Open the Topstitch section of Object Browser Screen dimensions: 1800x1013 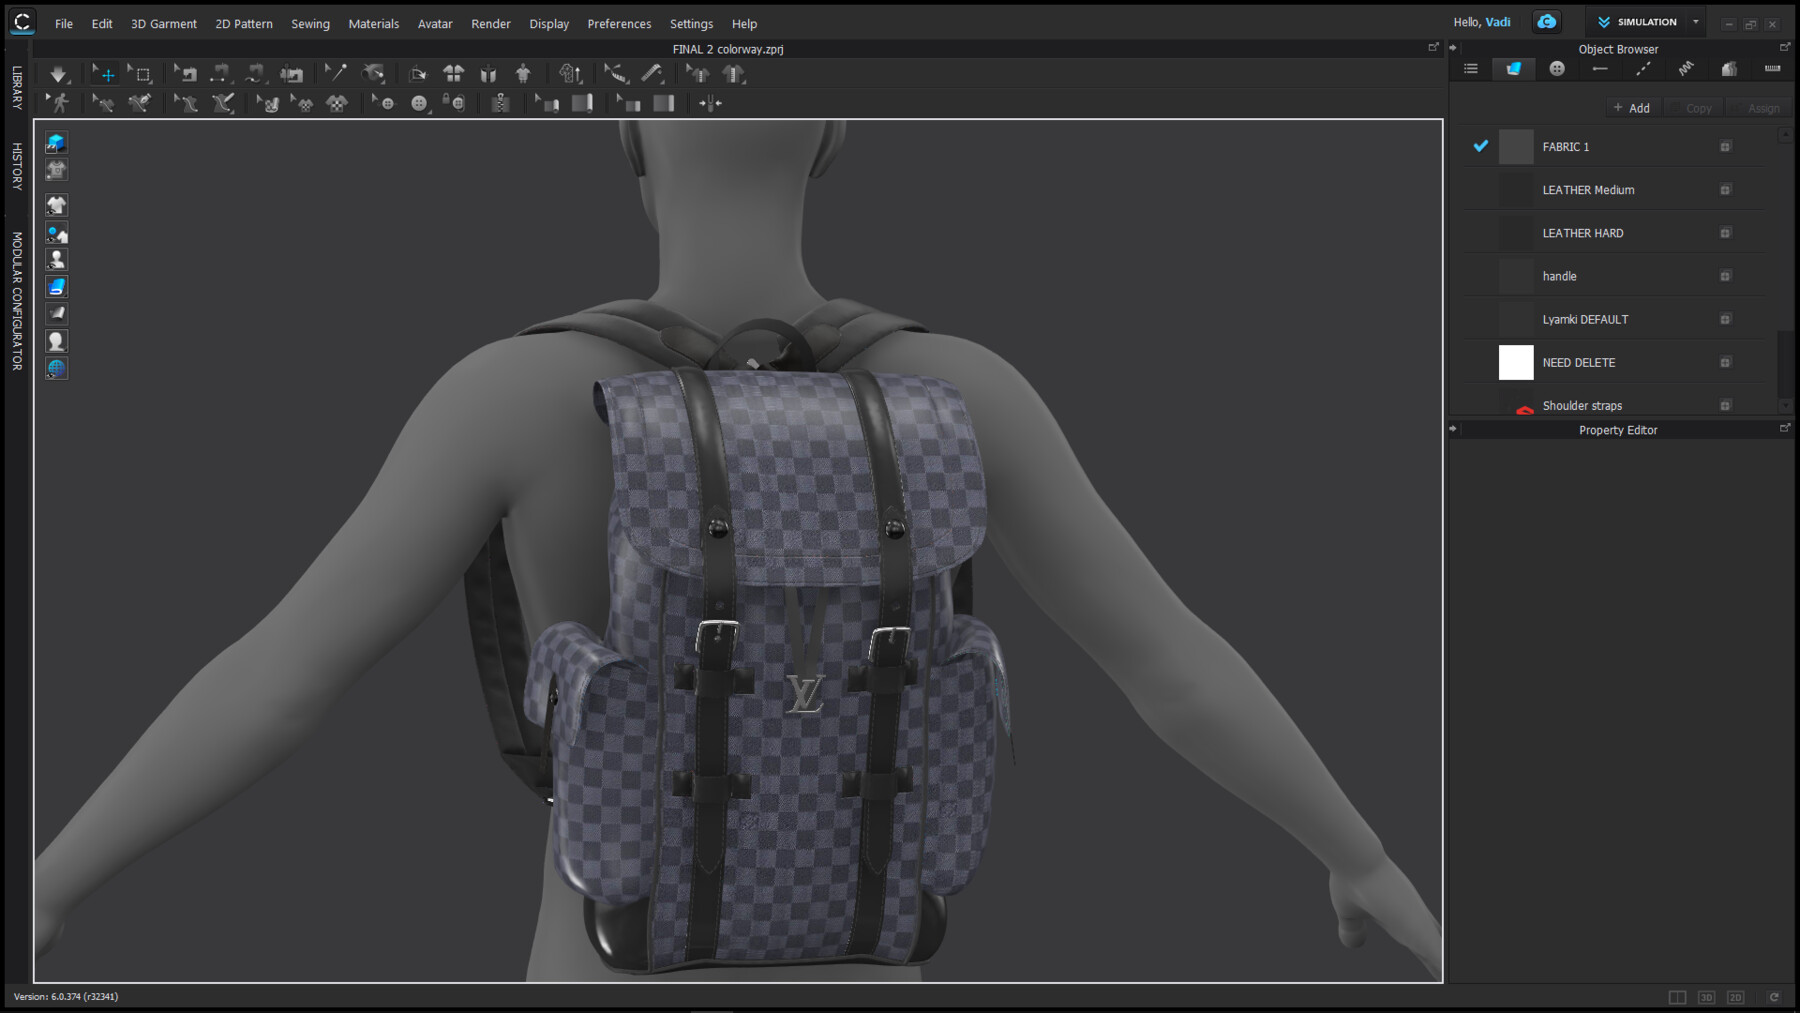(x=1642, y=68)
